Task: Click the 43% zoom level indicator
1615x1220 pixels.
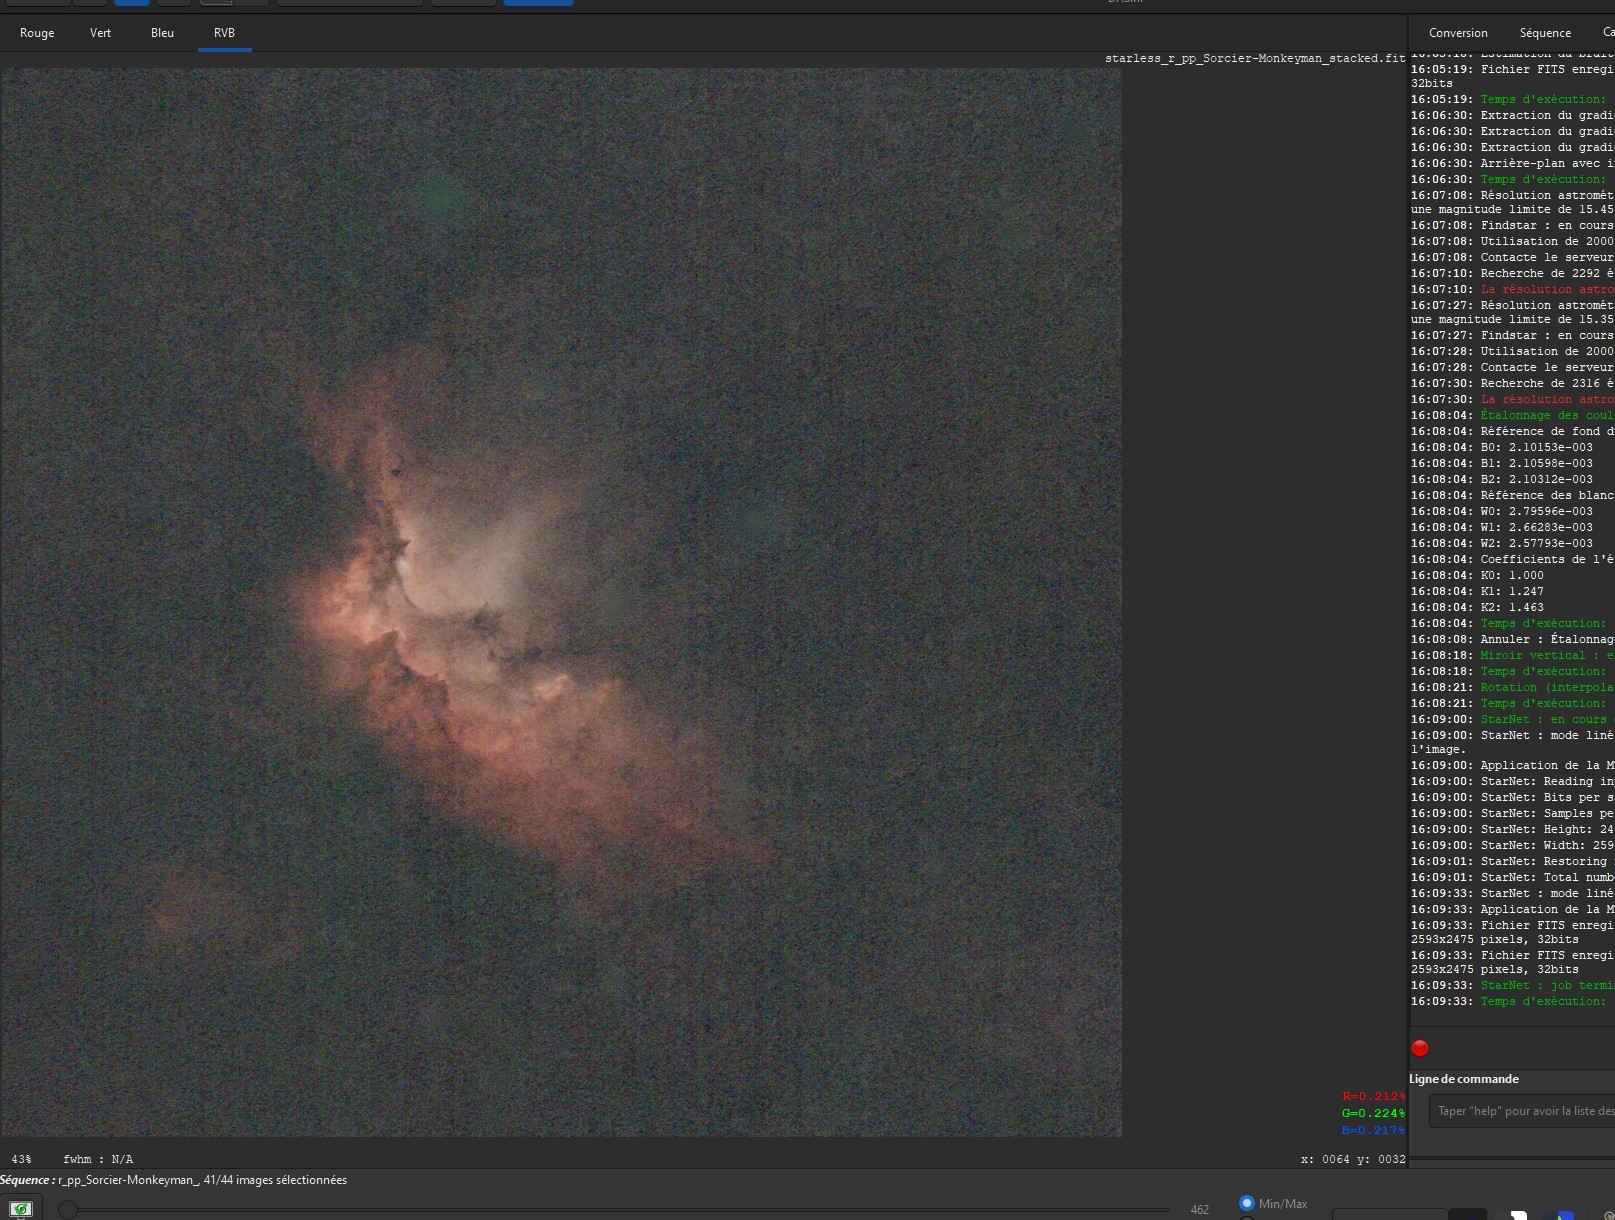Action: (21, 1159)
